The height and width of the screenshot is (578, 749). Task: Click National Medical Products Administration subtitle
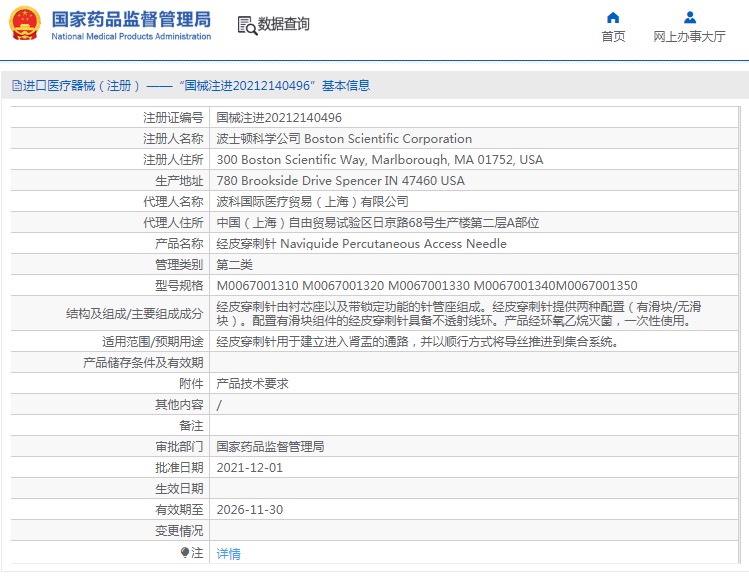(x=131, y=36)
